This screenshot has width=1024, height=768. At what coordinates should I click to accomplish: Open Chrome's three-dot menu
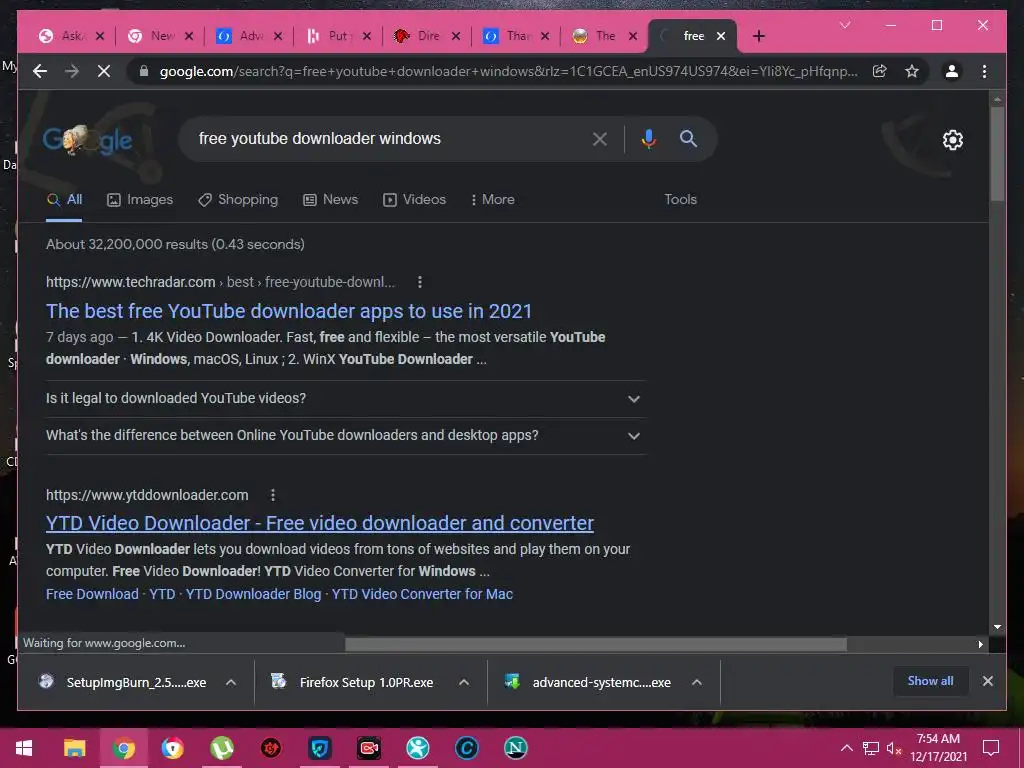(984, 71)
